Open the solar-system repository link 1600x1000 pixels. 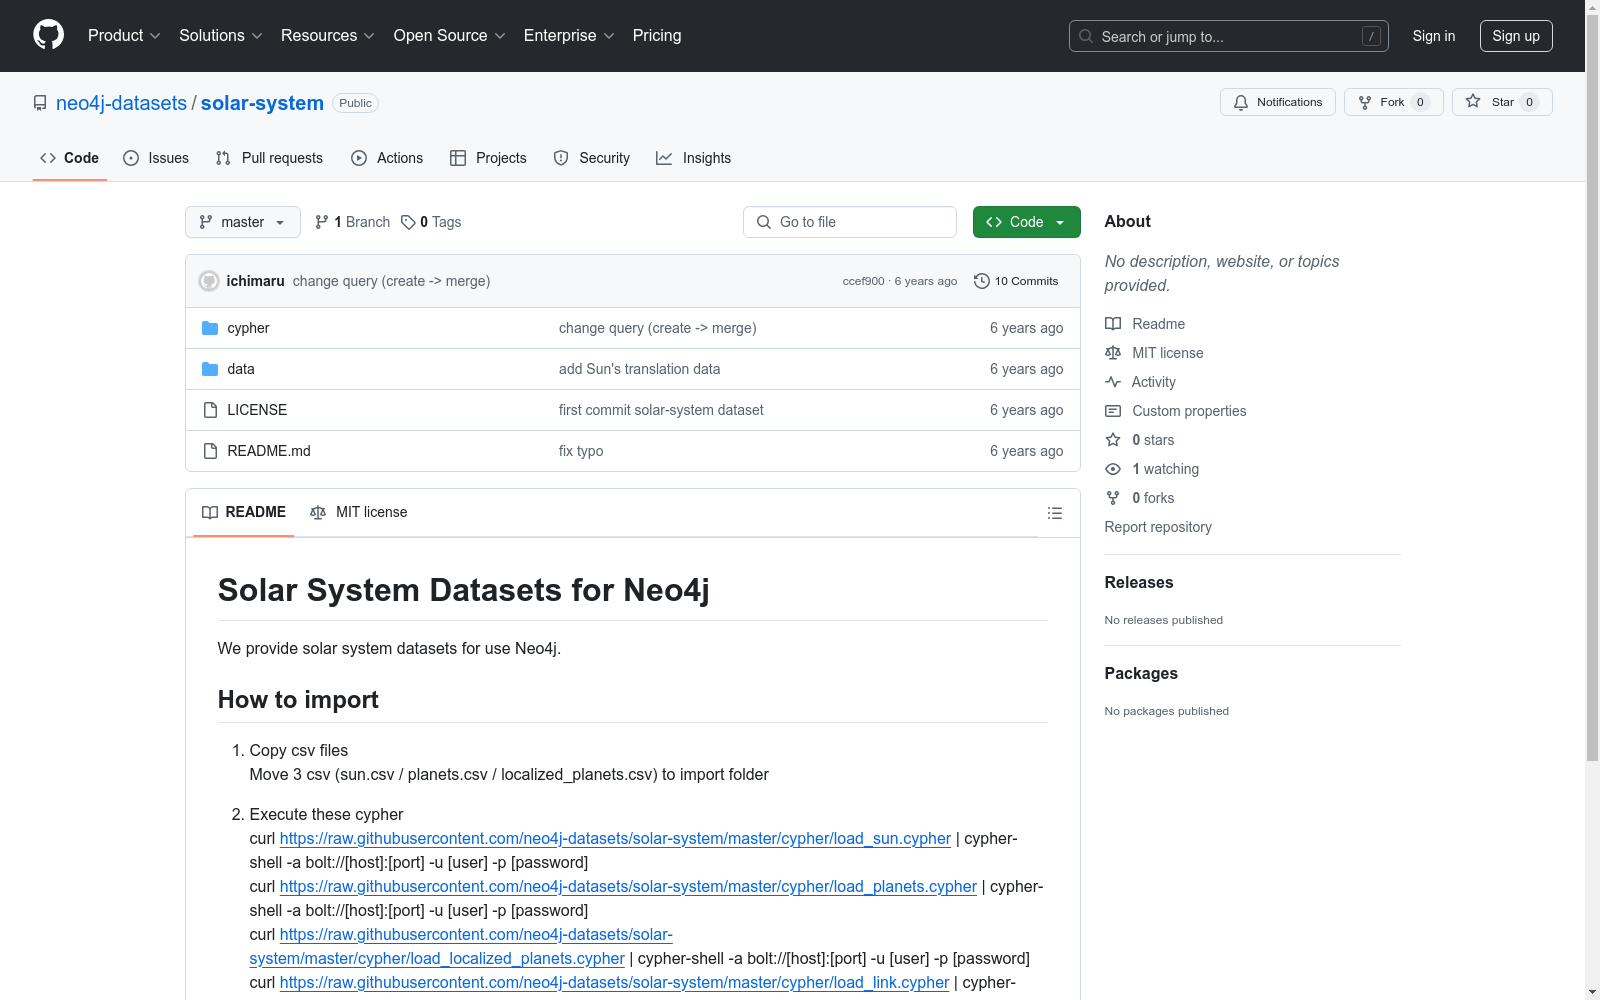(x=262, y=103)
